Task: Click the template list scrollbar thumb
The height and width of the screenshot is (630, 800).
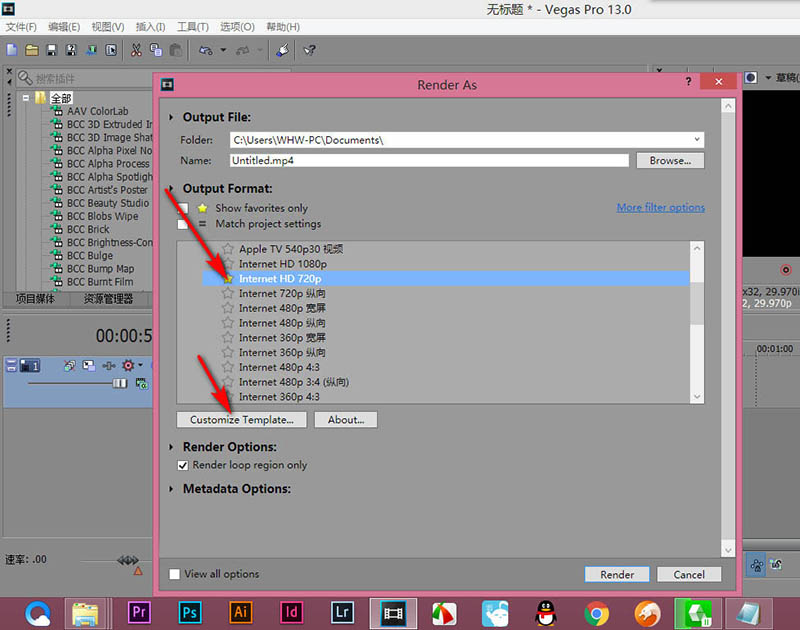Action: (x=697, y=303)
